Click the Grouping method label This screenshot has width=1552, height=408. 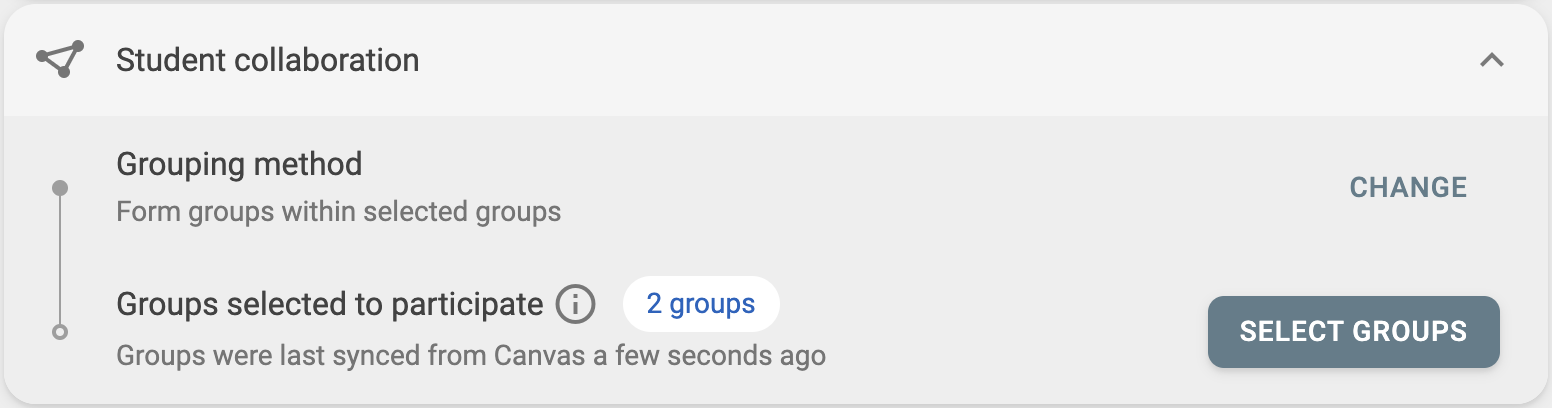pos(239,163)
